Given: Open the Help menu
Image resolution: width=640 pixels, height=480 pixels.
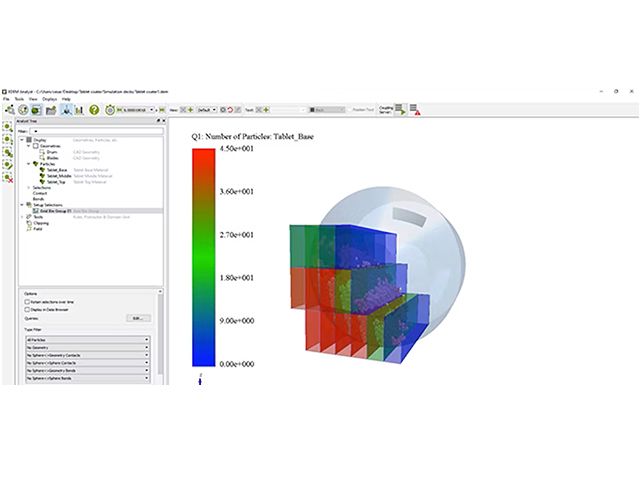Looking at the screenshot, I should pos(66,99).
